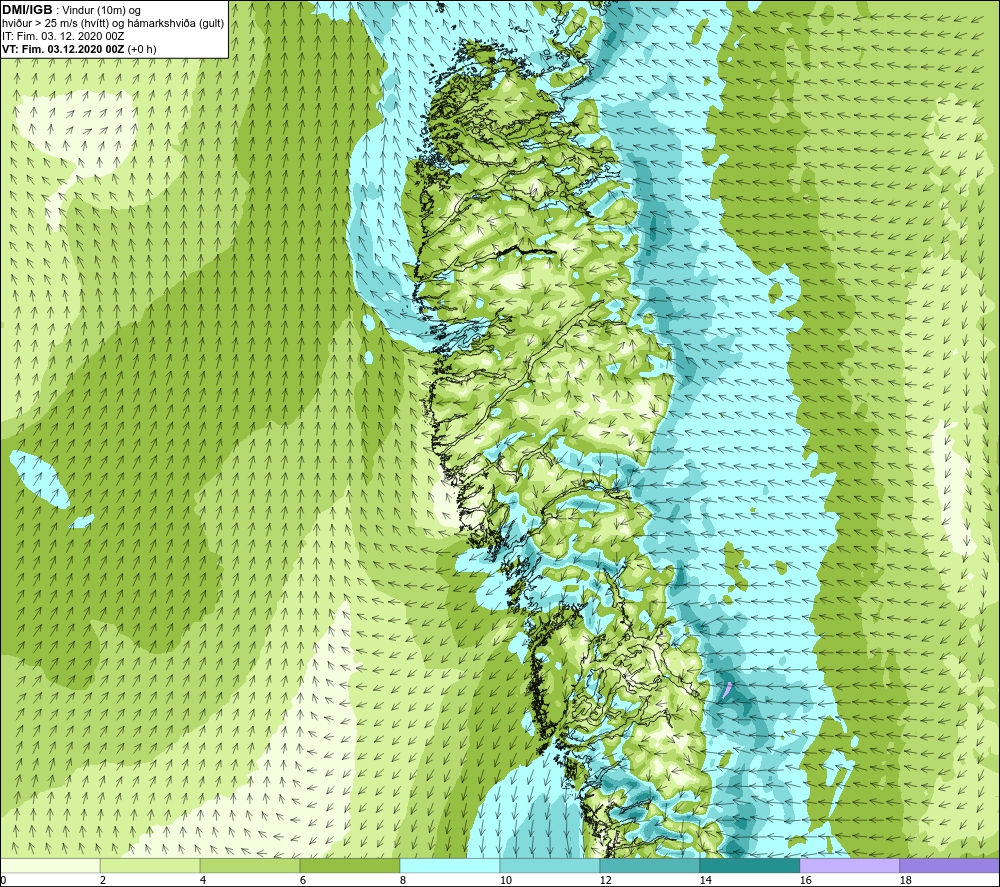This screenshot has width=1000, height=887.
Task: Click the 4–6 m/s green legend swatch
Action: (x=250, y=865)
